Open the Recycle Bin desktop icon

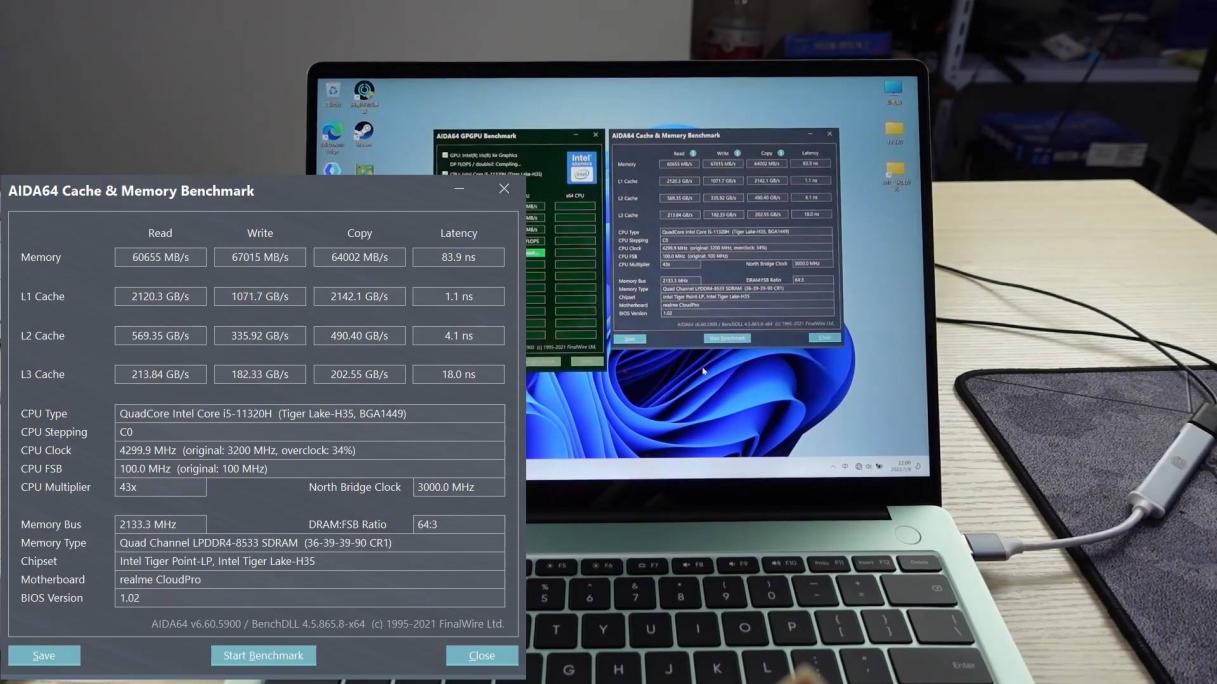coord(333,93)
